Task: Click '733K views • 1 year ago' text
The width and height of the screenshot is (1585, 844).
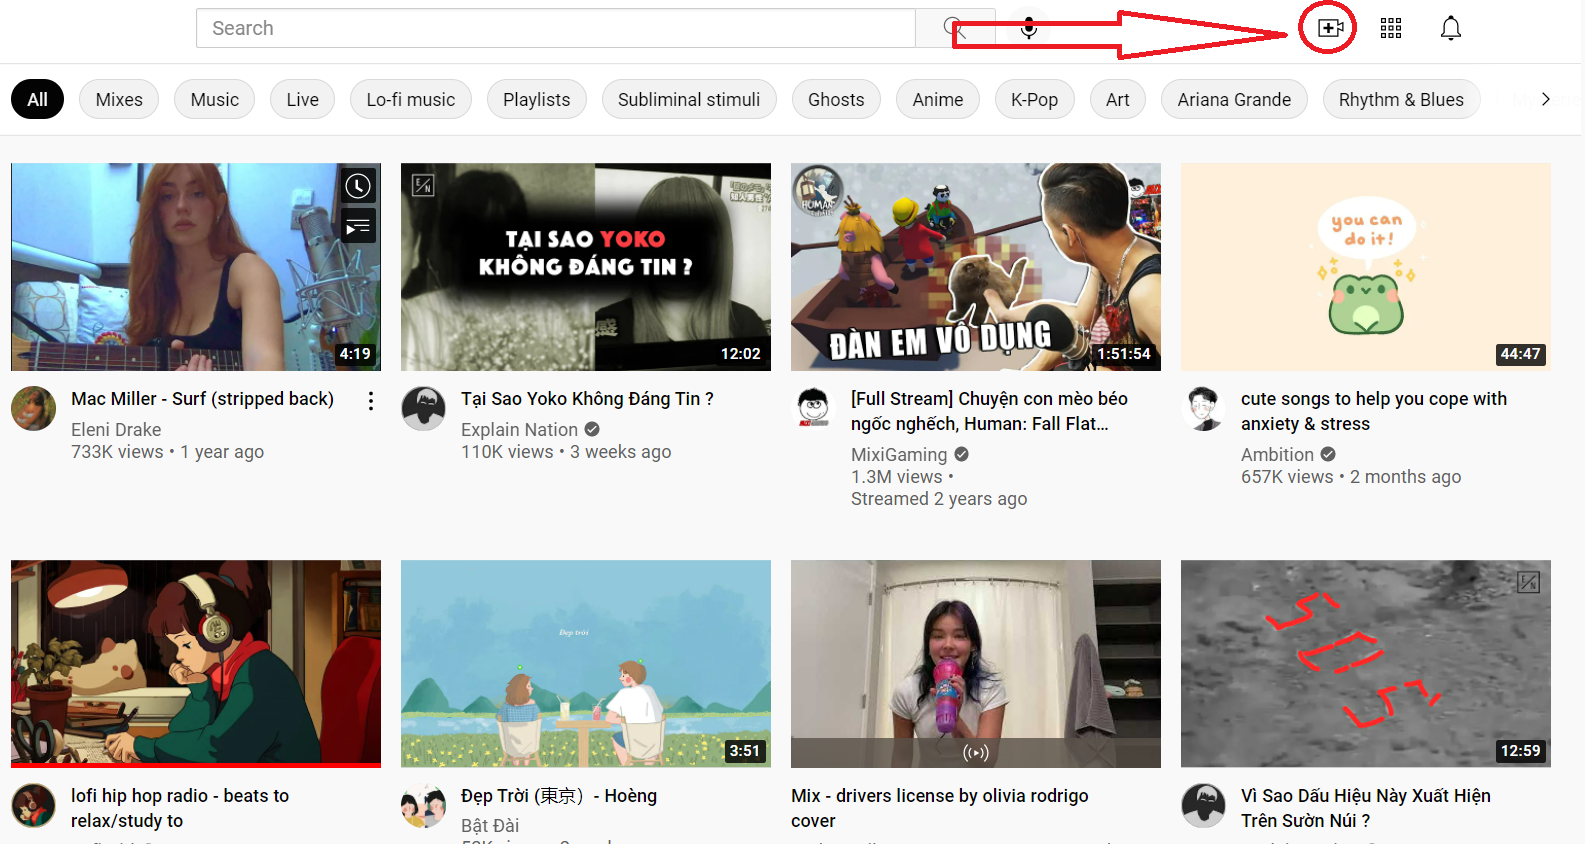Action: (x=167, y=452)
